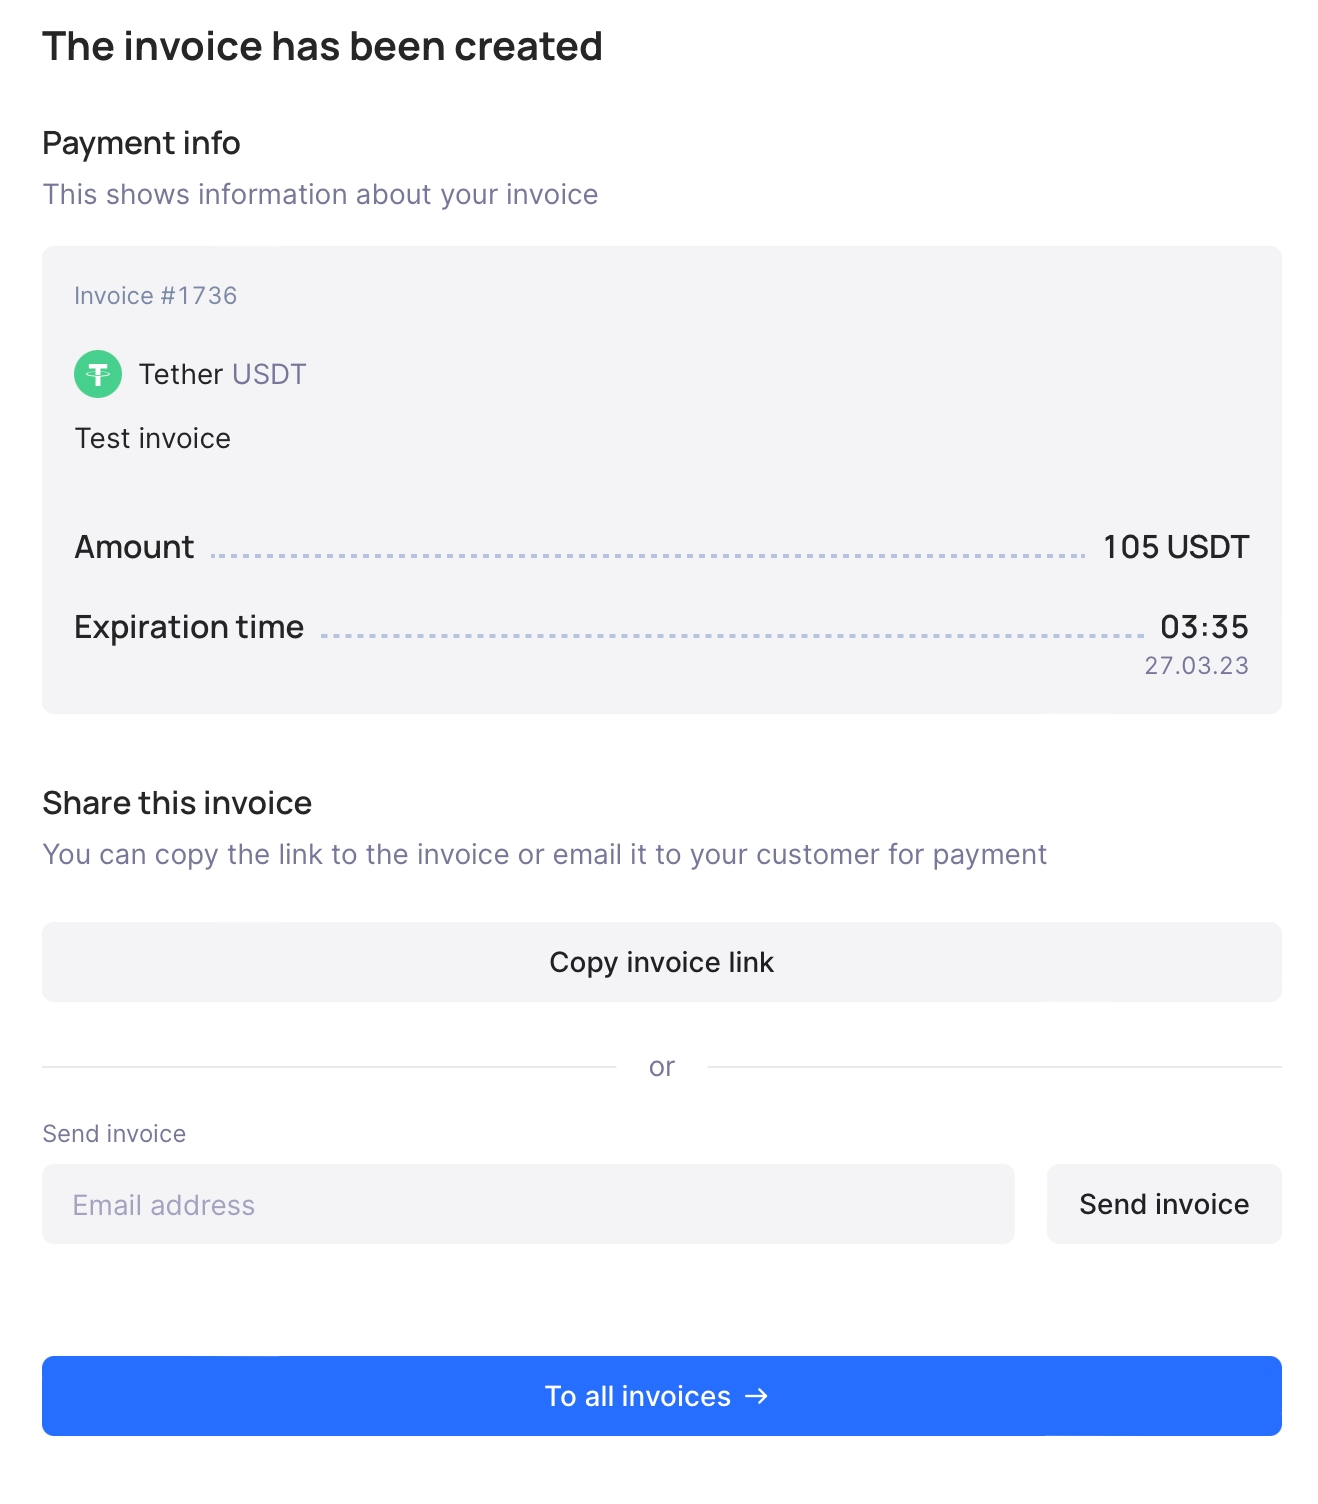Image resolution: width=1318 pixels, height=1504 pixels.
Task: Click the Payment info section heading
Action: click(141, 143)
